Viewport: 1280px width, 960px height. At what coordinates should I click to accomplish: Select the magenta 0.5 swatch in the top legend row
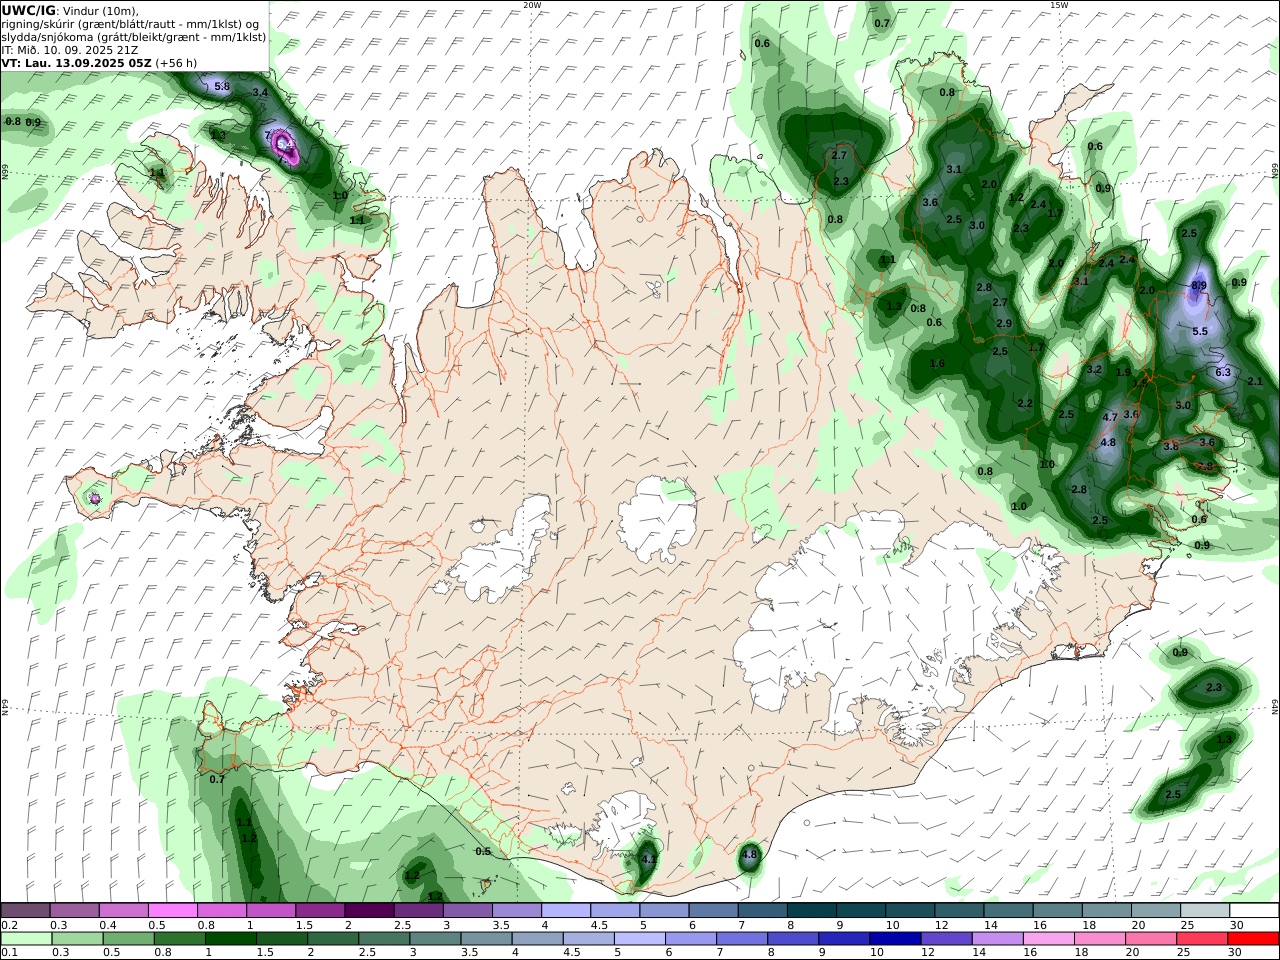click(x=173, y=910)
